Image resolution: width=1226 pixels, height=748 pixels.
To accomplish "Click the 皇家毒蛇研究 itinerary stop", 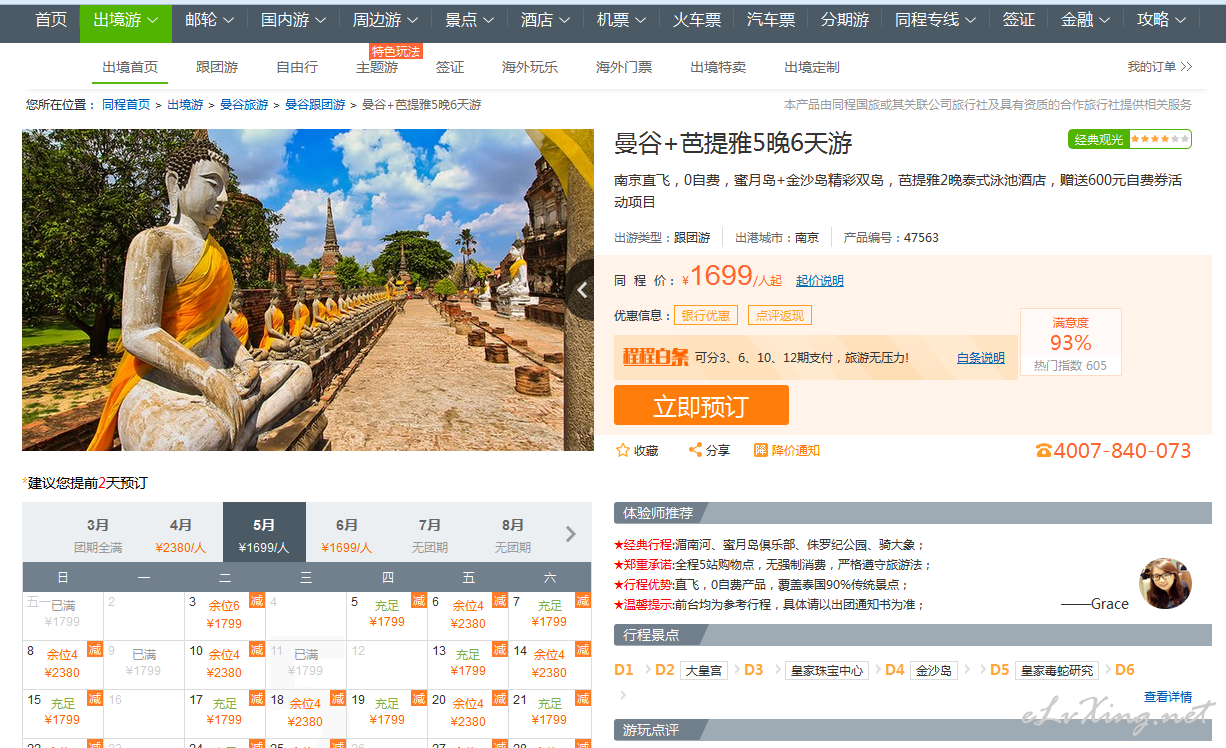I will 1056,670.
